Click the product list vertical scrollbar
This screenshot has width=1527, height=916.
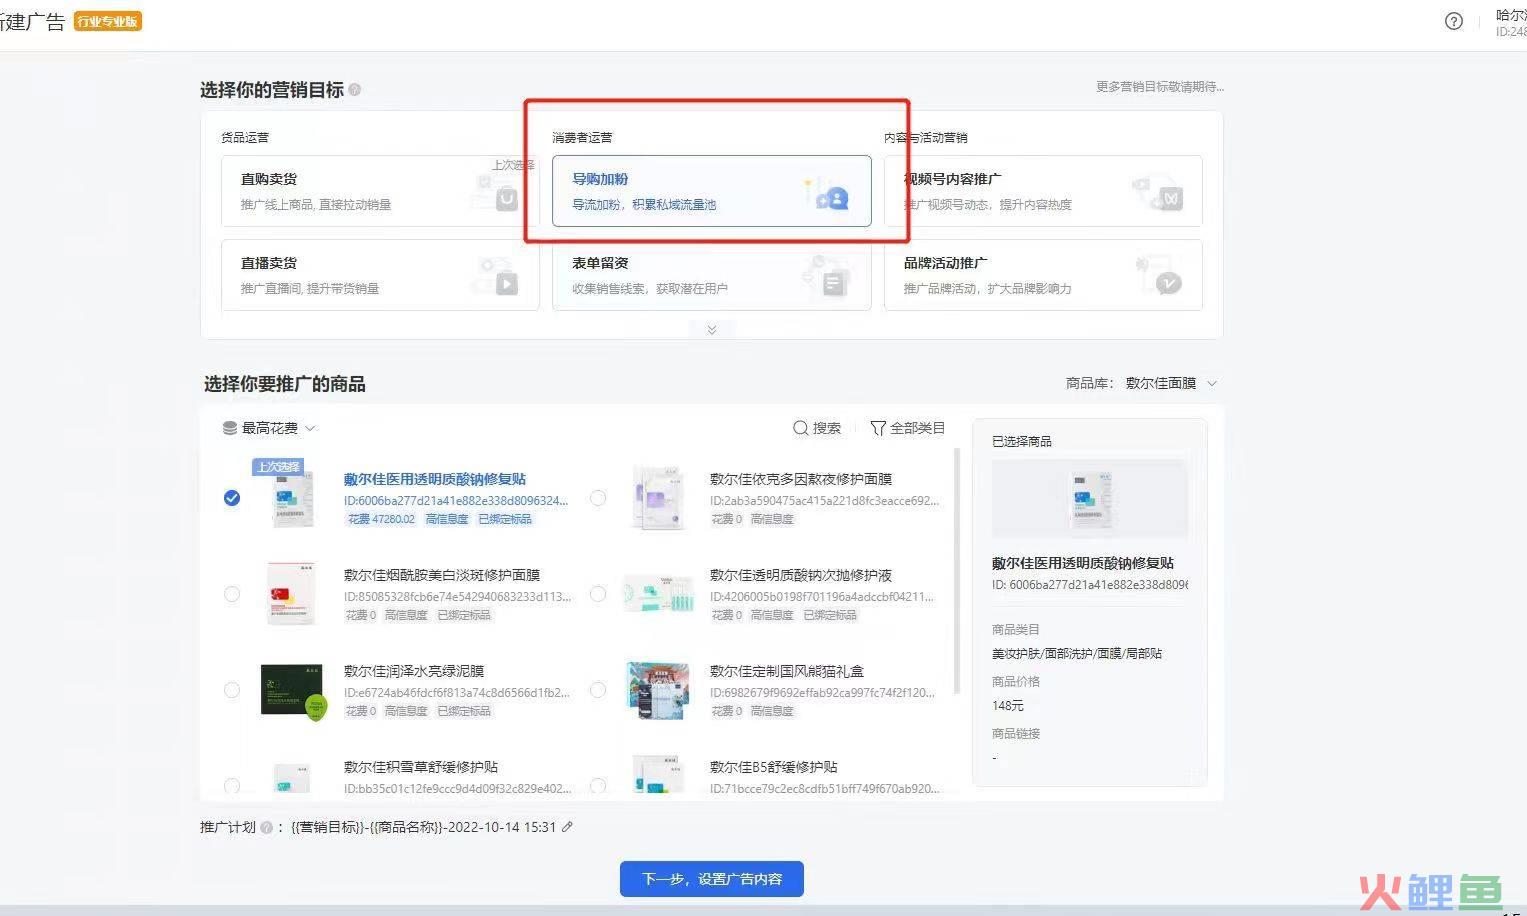point(957,570)
